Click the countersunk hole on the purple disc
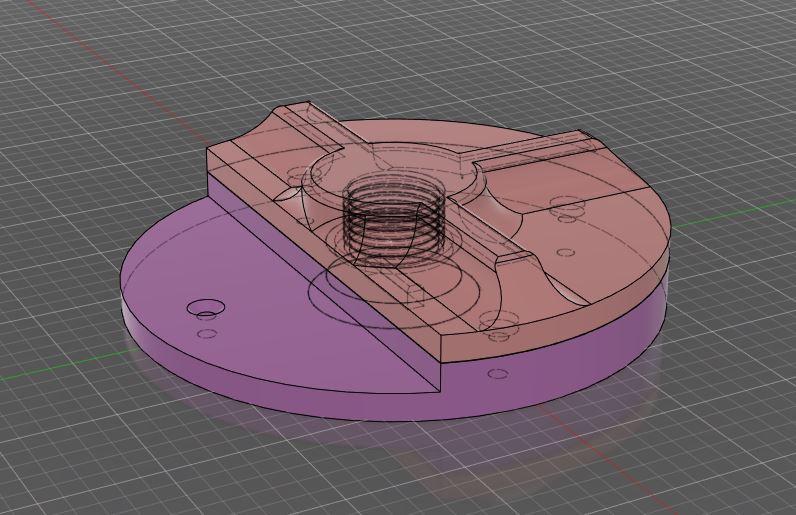796x515 pixels. tap(206, 308)
